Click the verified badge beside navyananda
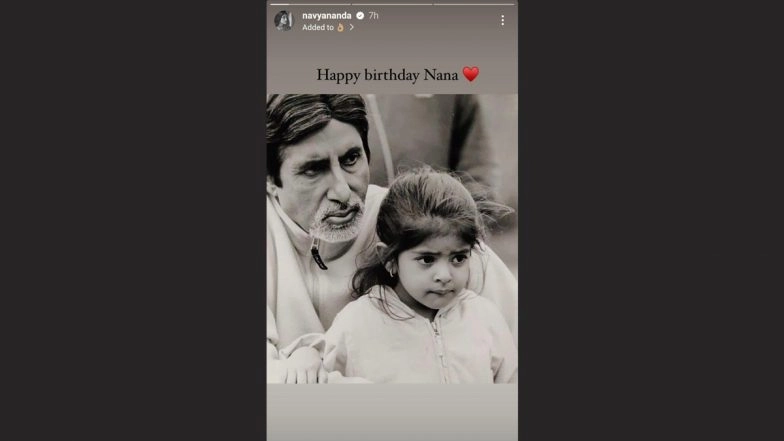Screen dimensions: 784x441 [x=360, y=16]
